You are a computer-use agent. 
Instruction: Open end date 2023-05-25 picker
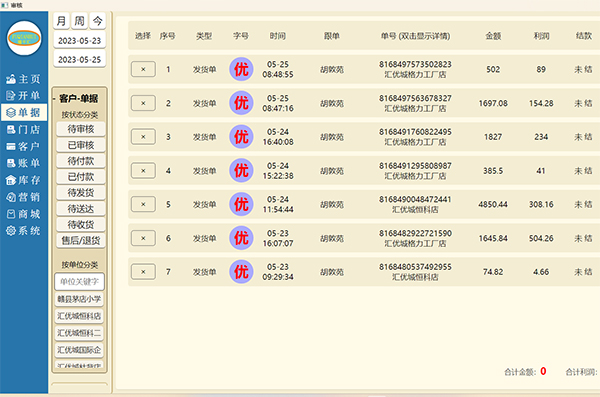pyautogui.click(x=80, y=59)
